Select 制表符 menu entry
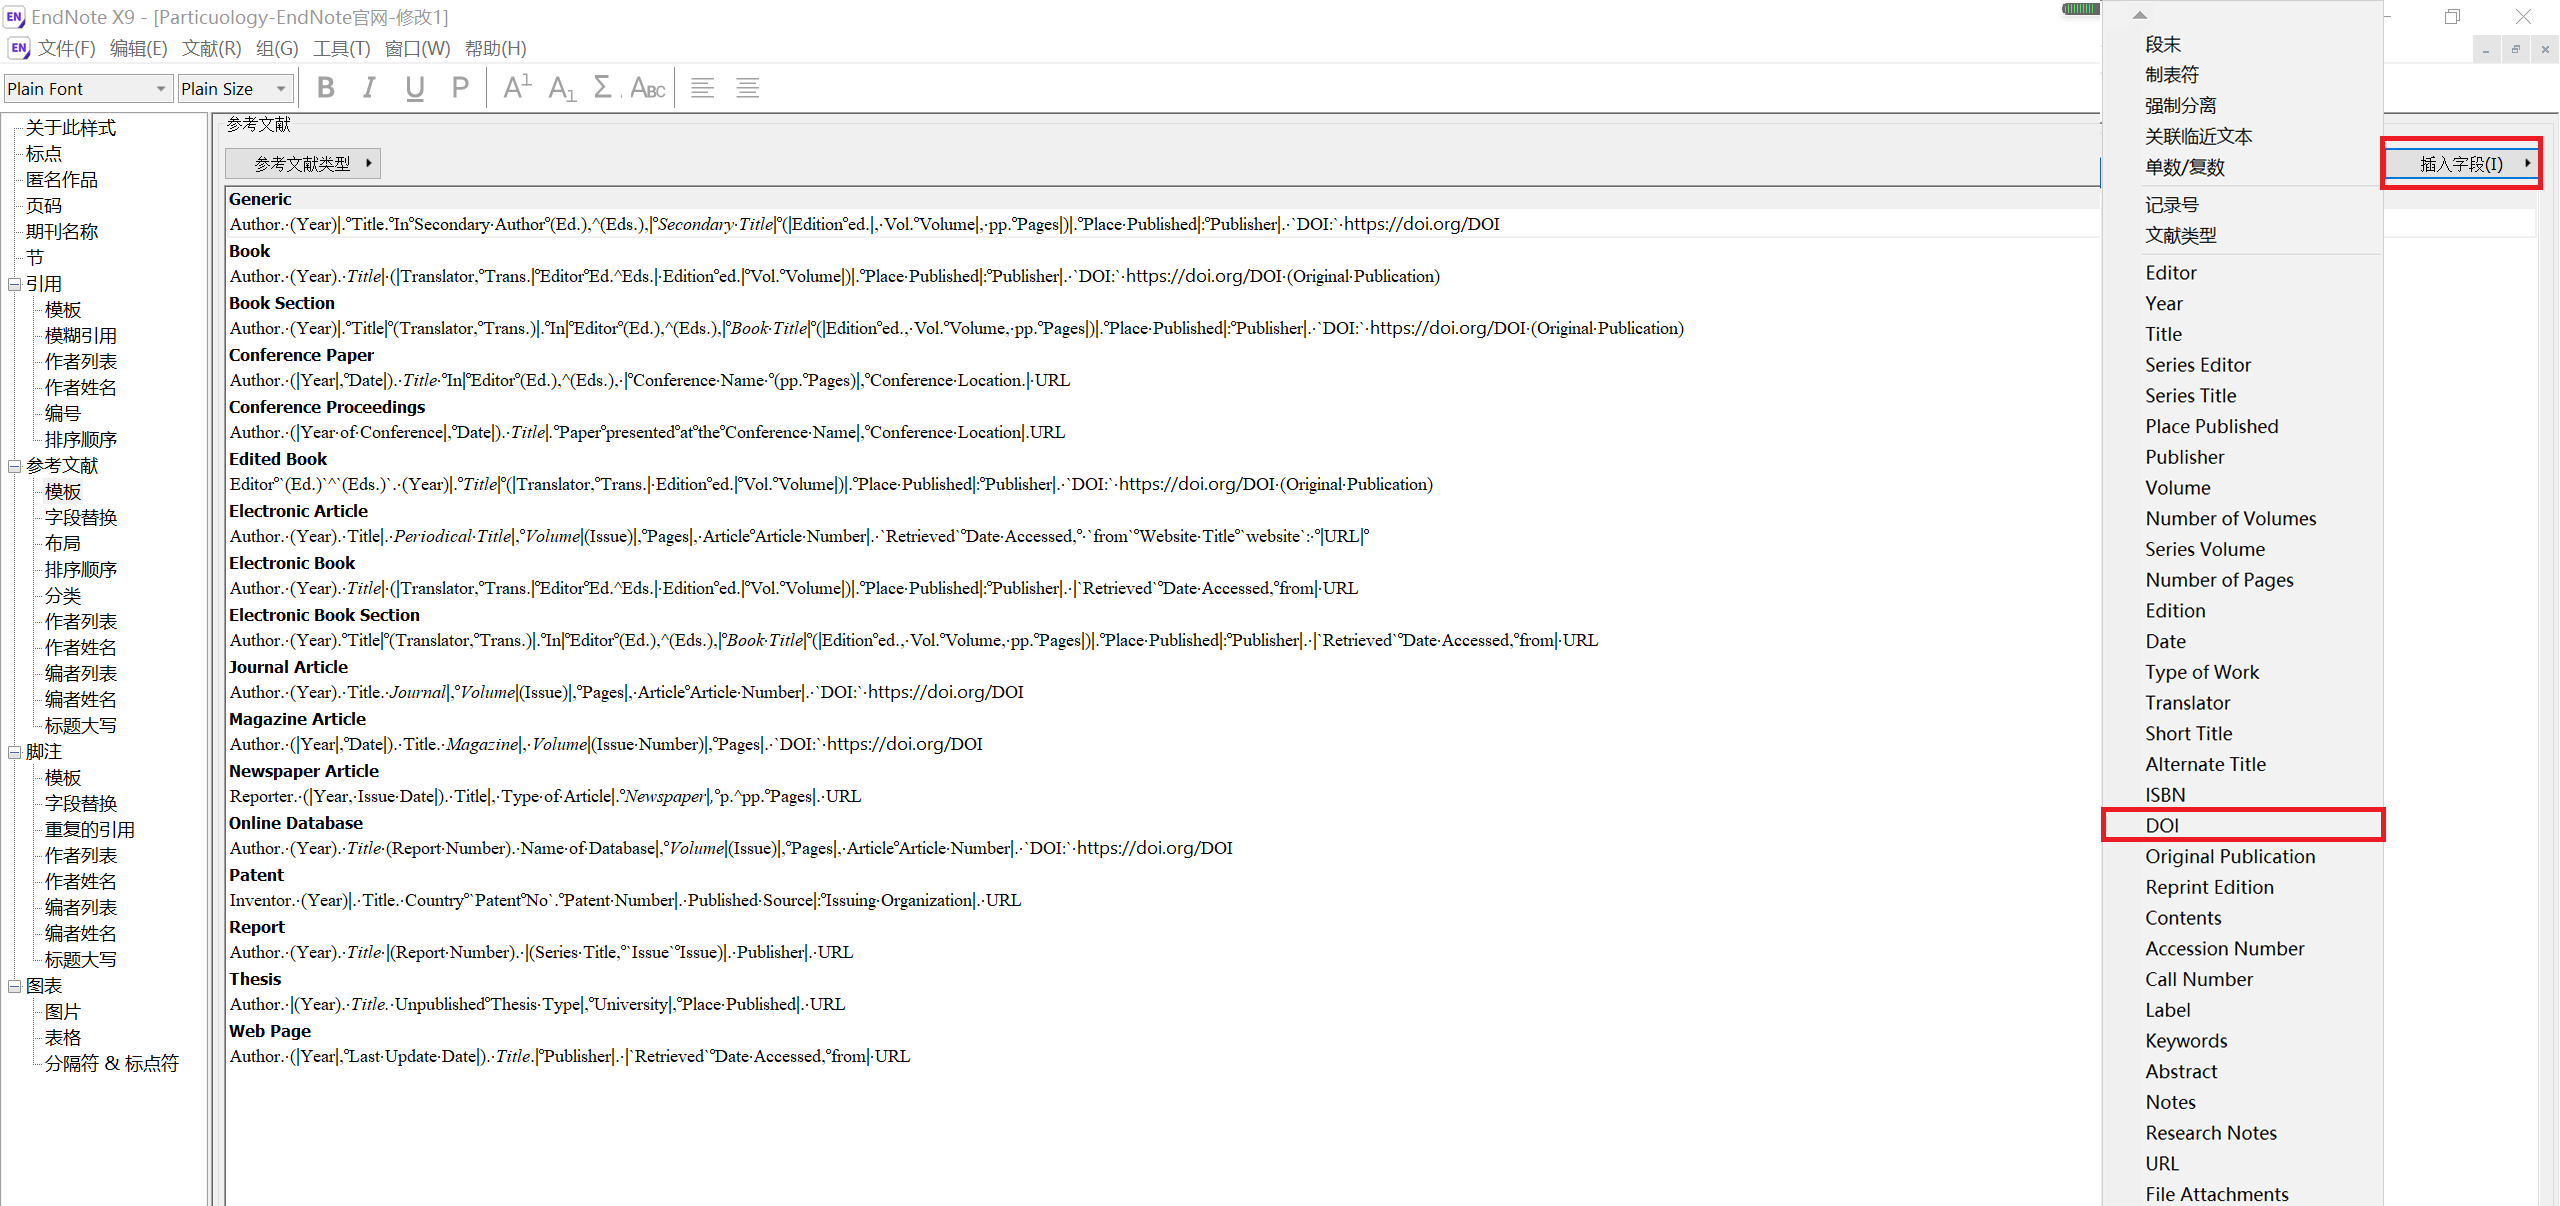 (2243, 75)
